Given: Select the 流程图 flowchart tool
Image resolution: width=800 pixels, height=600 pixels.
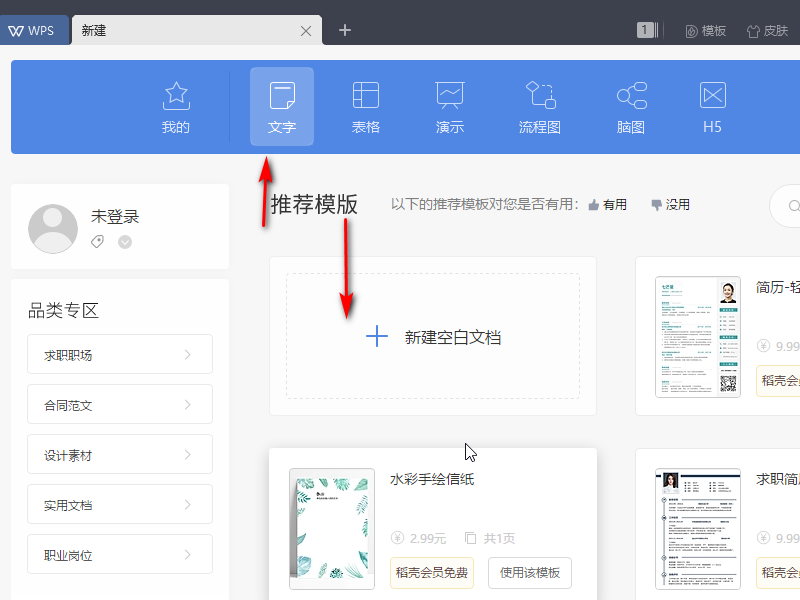Looking at the screenshot, I should tap(540, 106).
